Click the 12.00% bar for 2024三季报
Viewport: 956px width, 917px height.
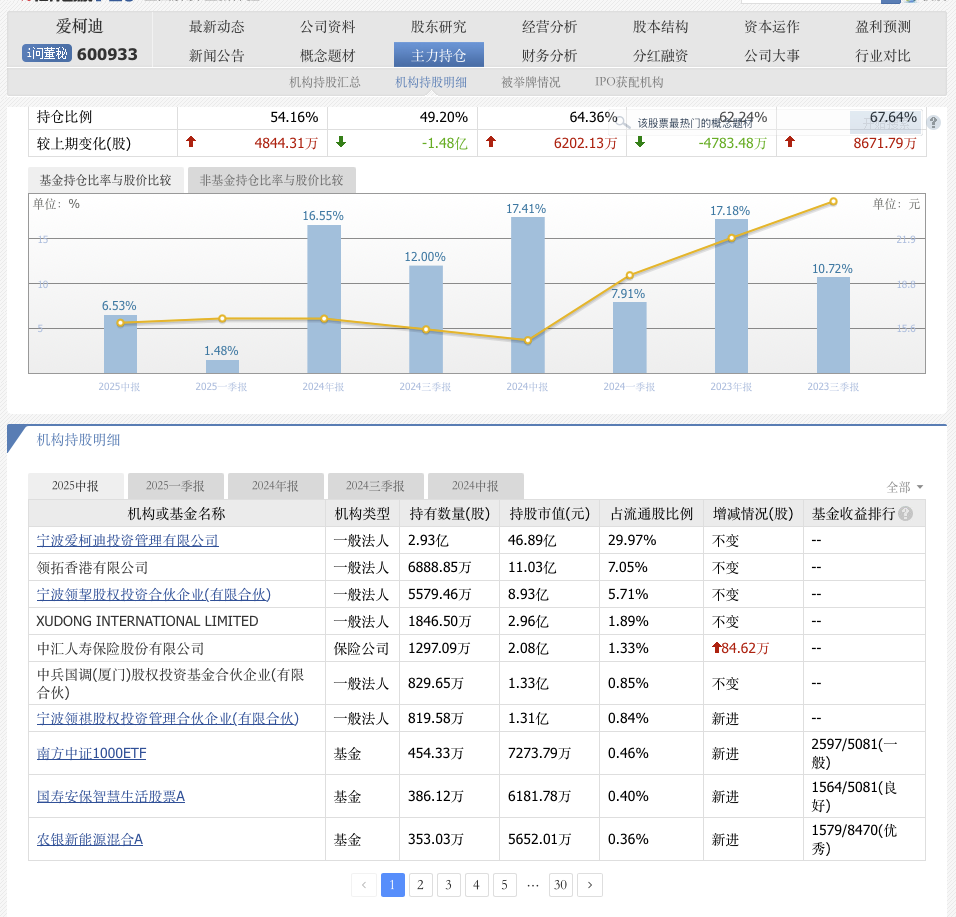coord(426,319)
